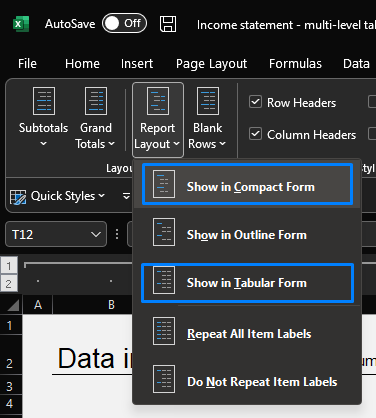Select row 1 header
The height and width of the screenshot is (418, 376).
[x=10, y=325]
